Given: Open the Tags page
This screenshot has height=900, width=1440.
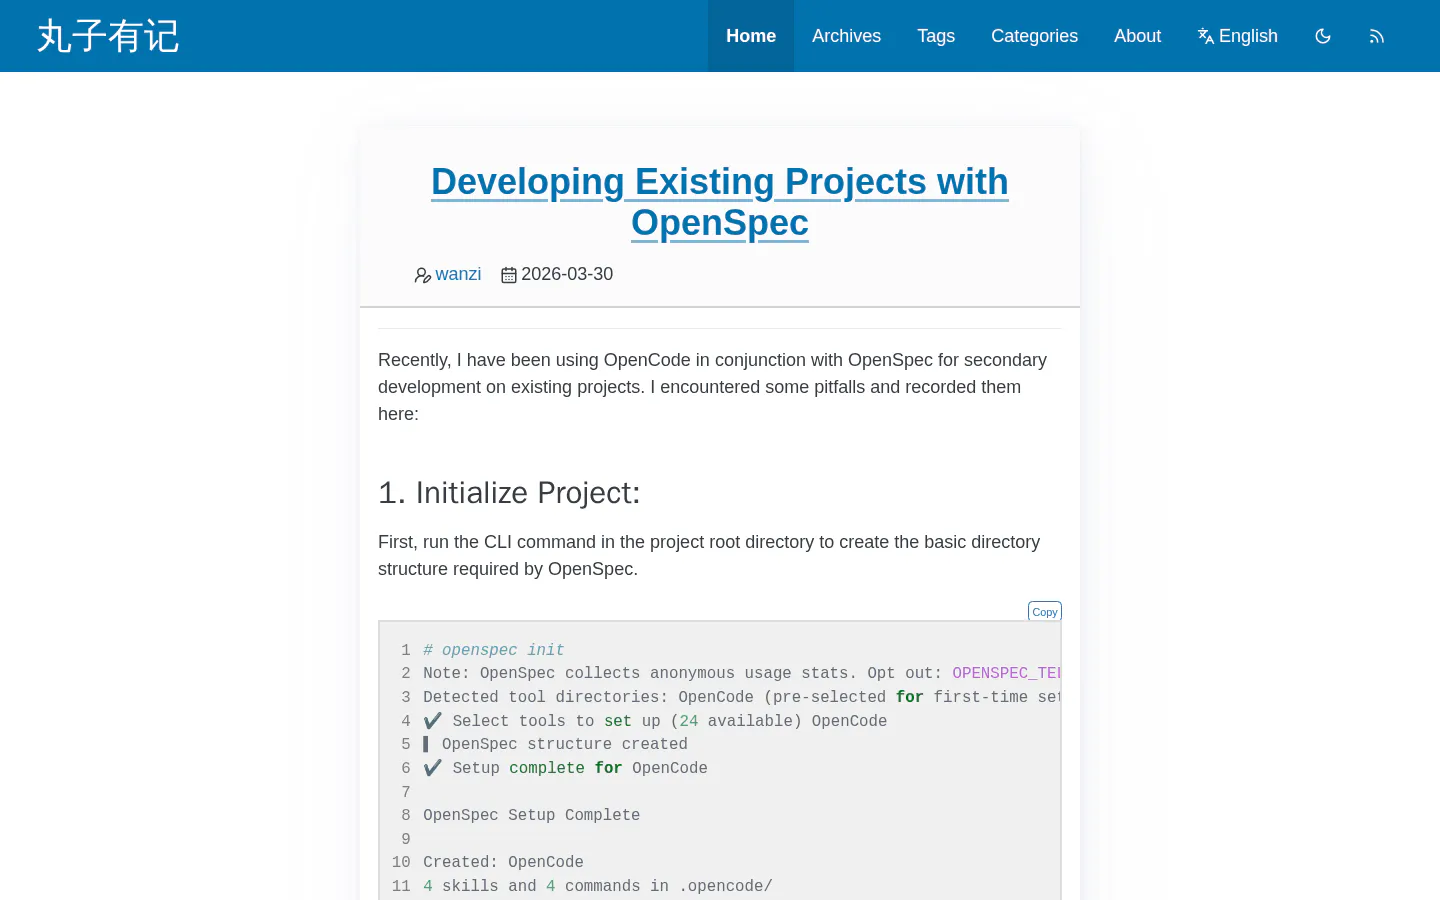Looking at the screenshot, I should point(936,36).
